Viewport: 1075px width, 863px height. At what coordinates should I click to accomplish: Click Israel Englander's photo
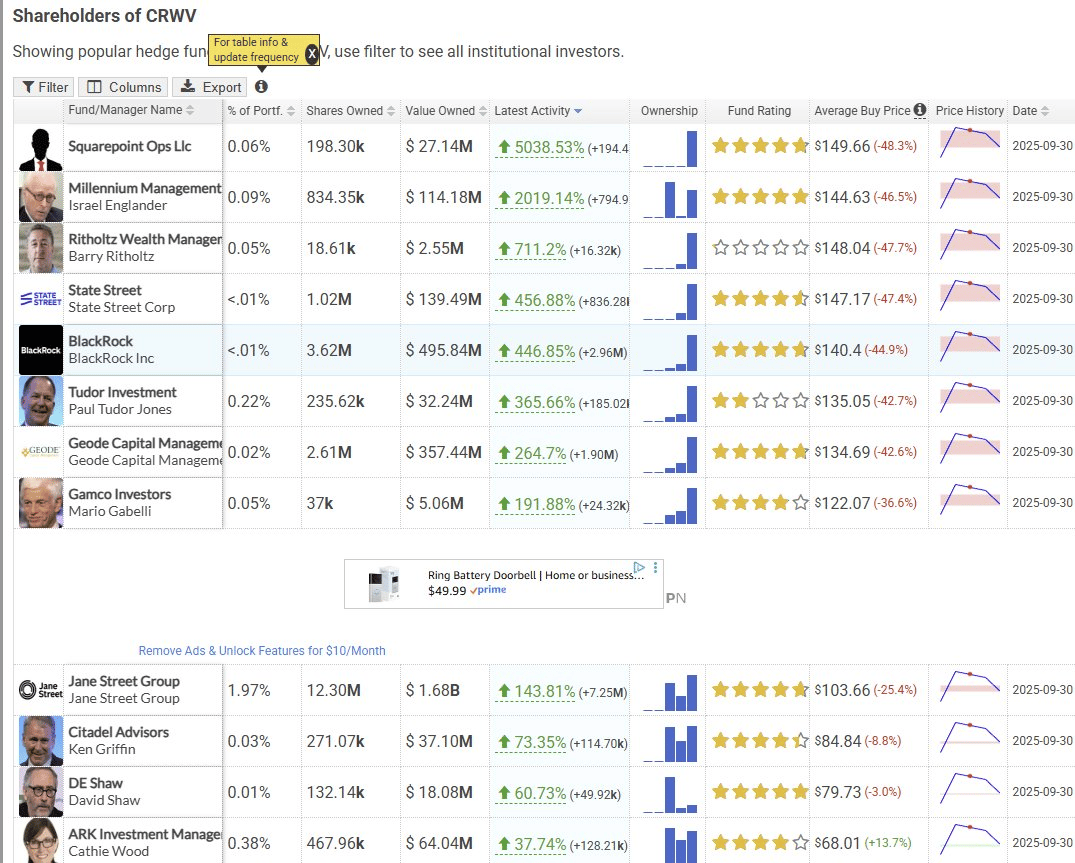[x=40, y=197]
